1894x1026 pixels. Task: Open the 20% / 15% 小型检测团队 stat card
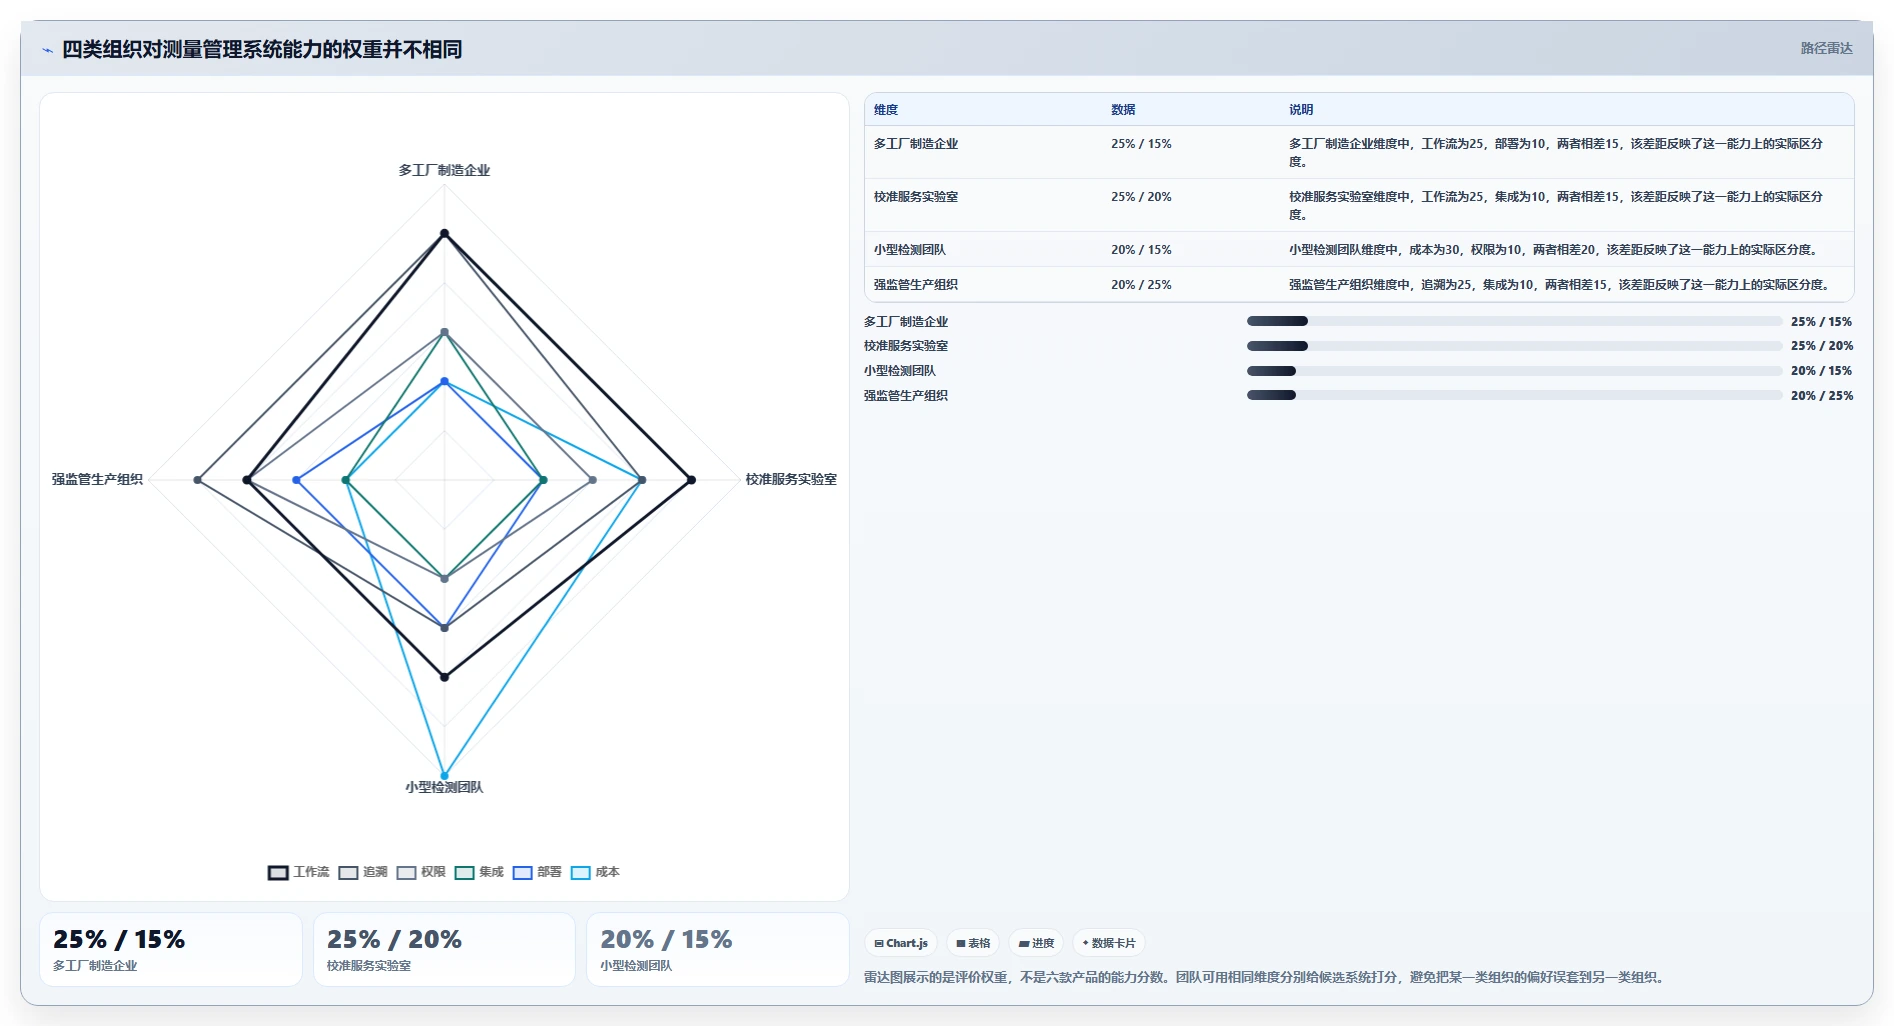tap(717, 949)
